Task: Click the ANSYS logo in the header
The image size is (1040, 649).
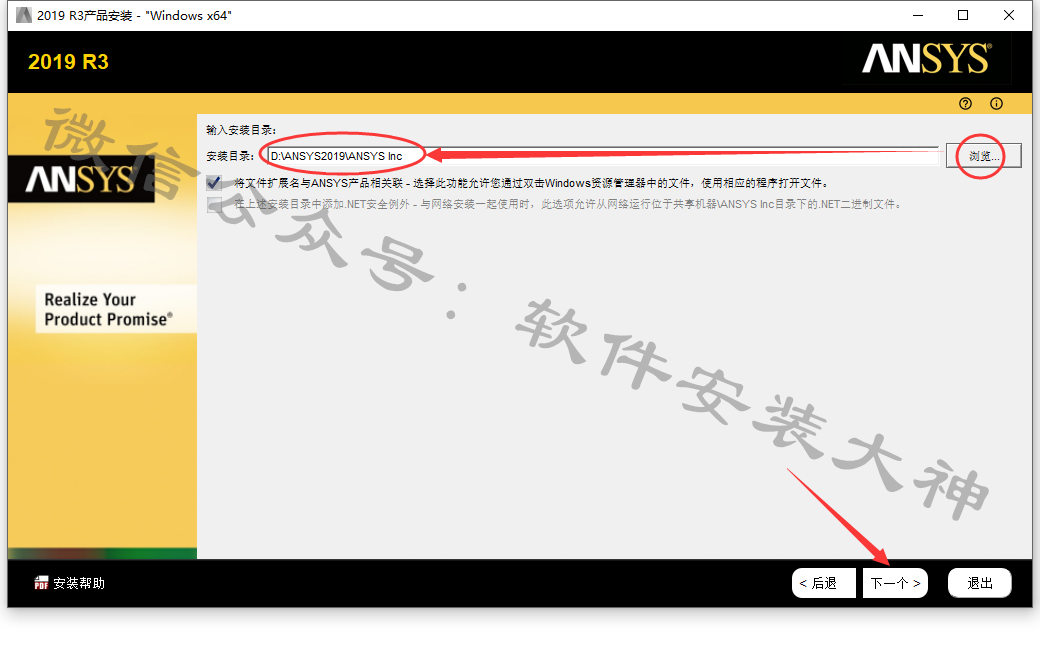Action: point(927,58)
